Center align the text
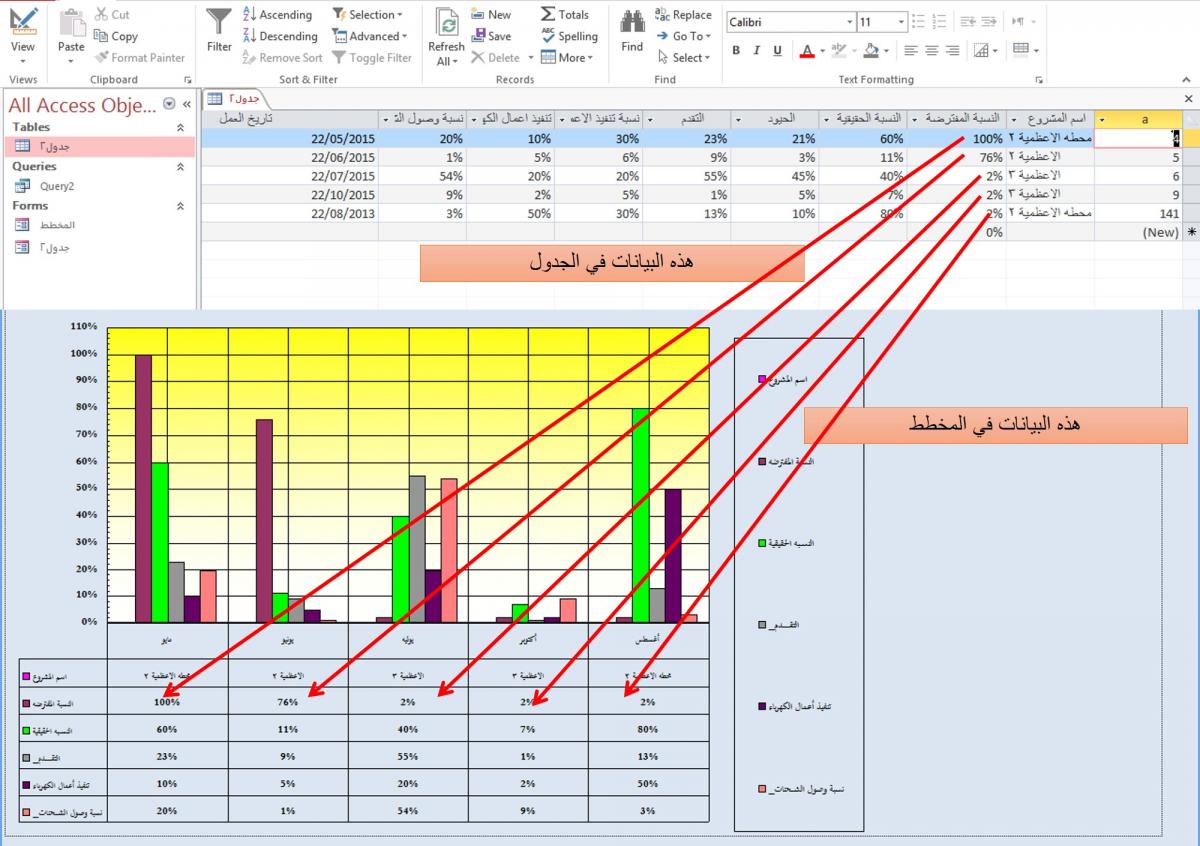 931,50
